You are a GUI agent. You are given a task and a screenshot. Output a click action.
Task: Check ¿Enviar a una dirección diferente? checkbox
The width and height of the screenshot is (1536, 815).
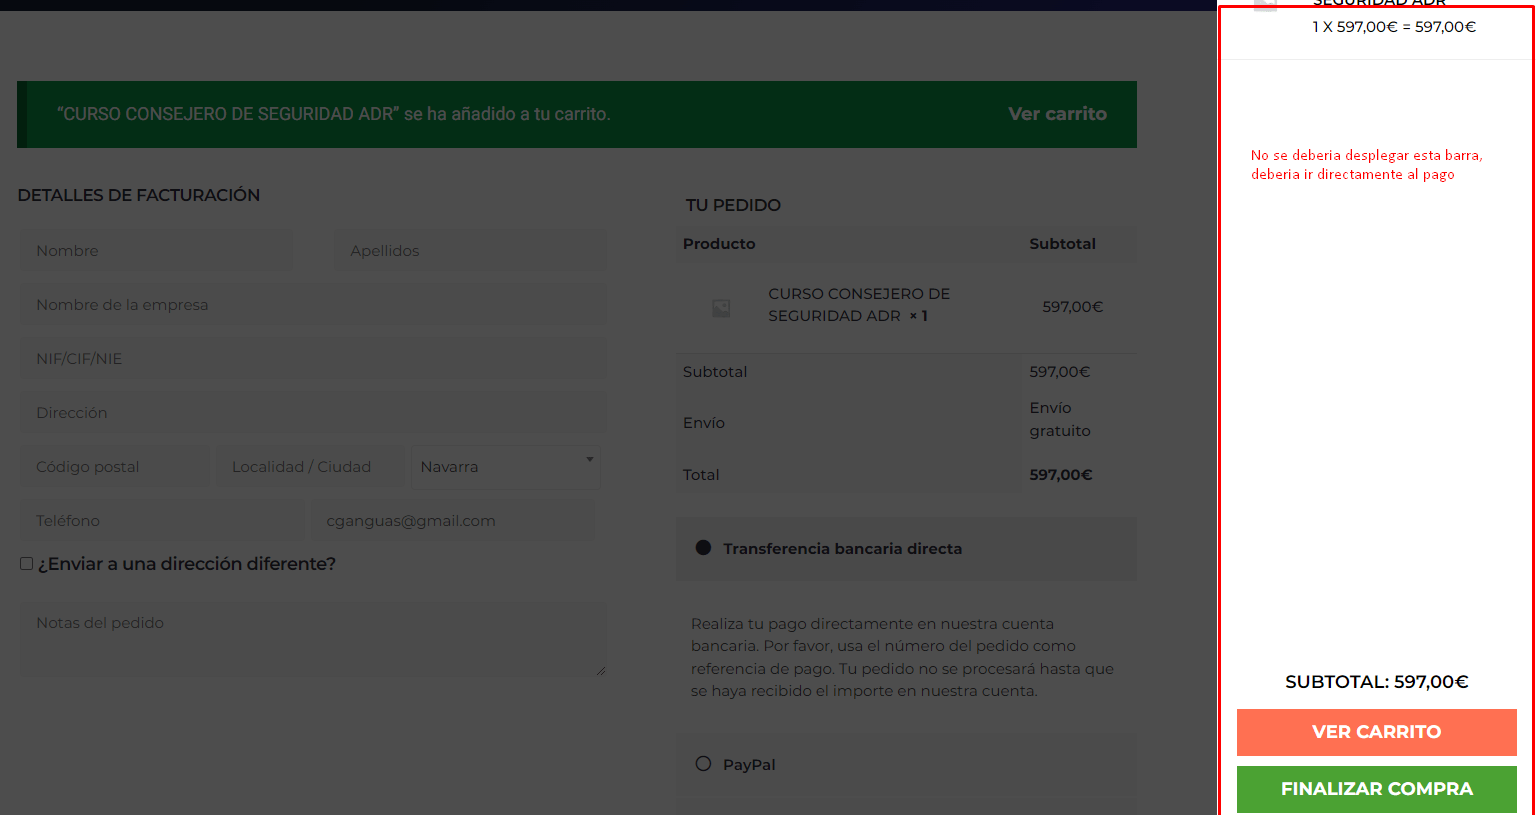coord(27,564)
